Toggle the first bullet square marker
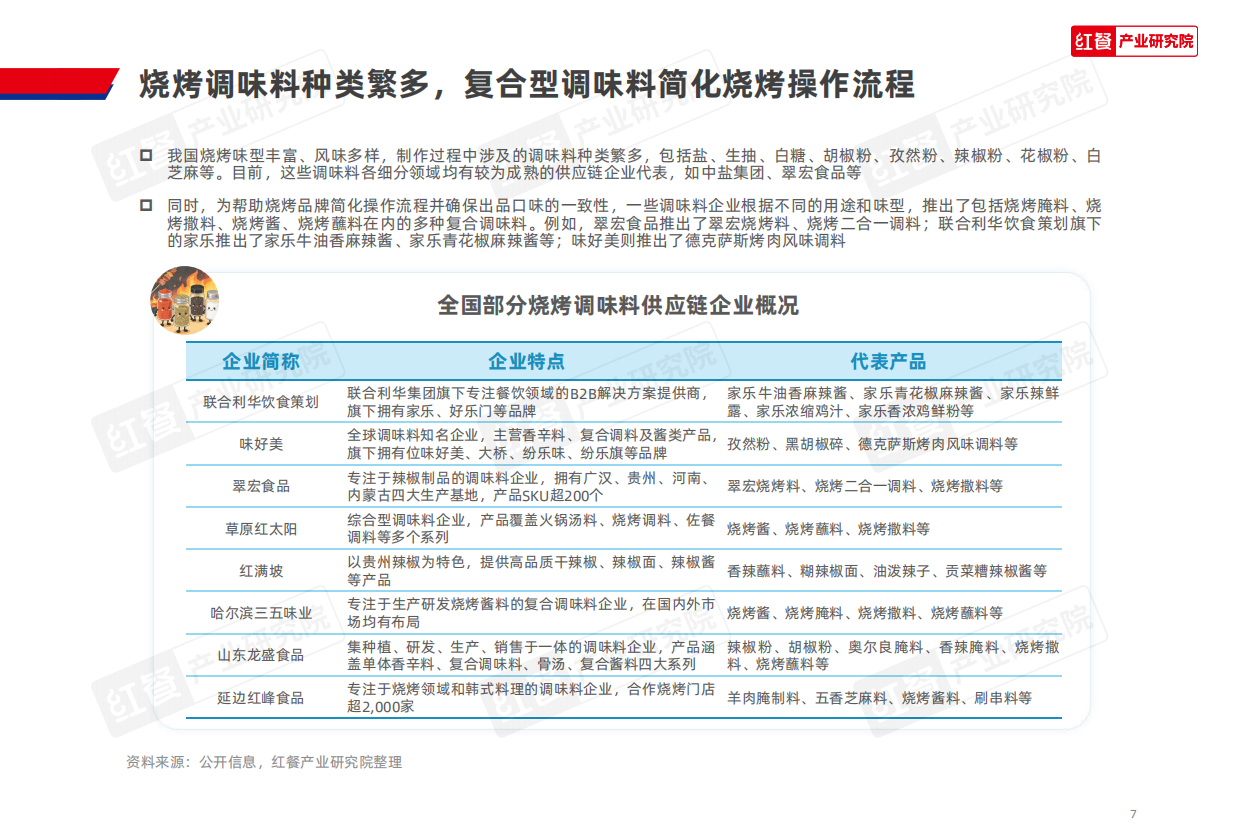 tap(143, 156)
